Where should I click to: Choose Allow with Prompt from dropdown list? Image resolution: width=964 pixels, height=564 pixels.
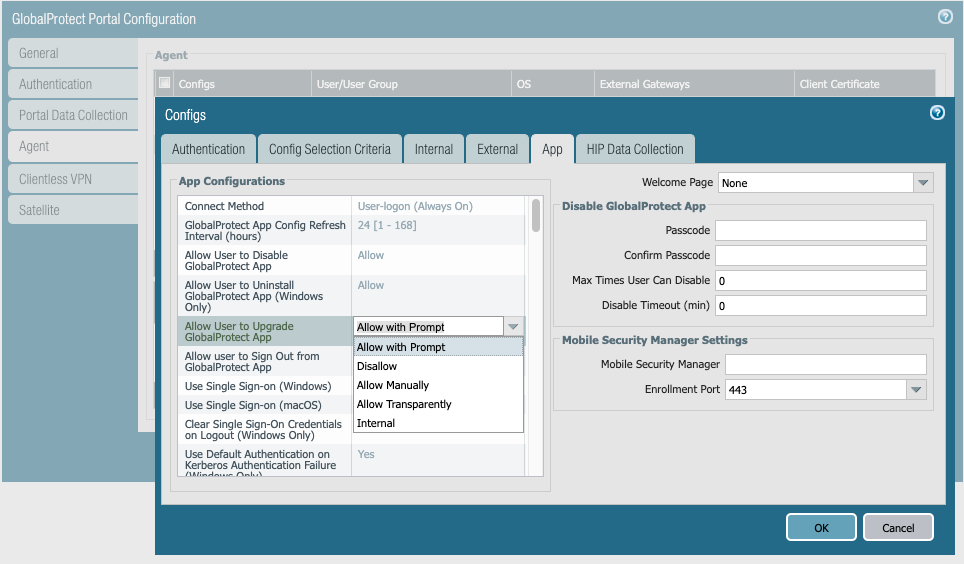[x=438, y=347]
